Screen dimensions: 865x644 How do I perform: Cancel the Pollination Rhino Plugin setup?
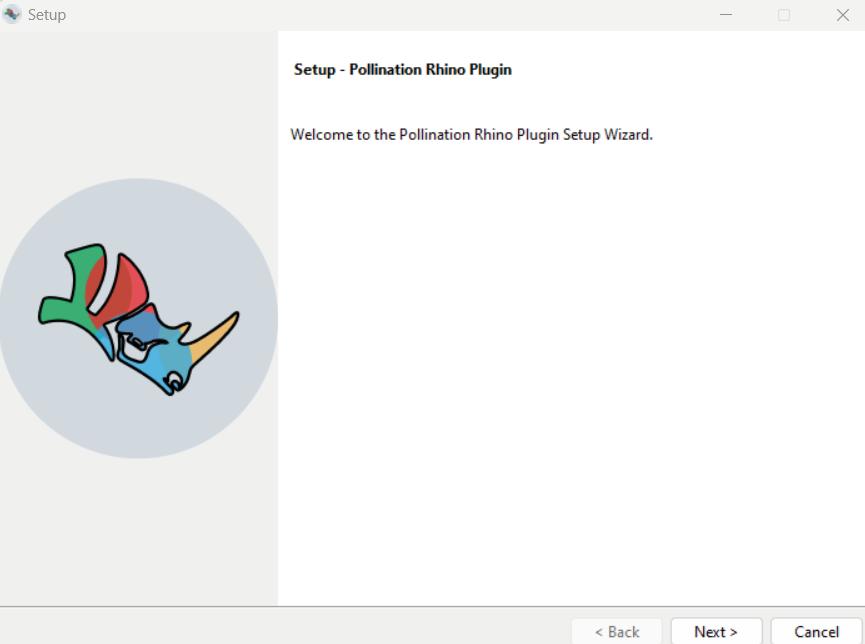pos(816,631)
